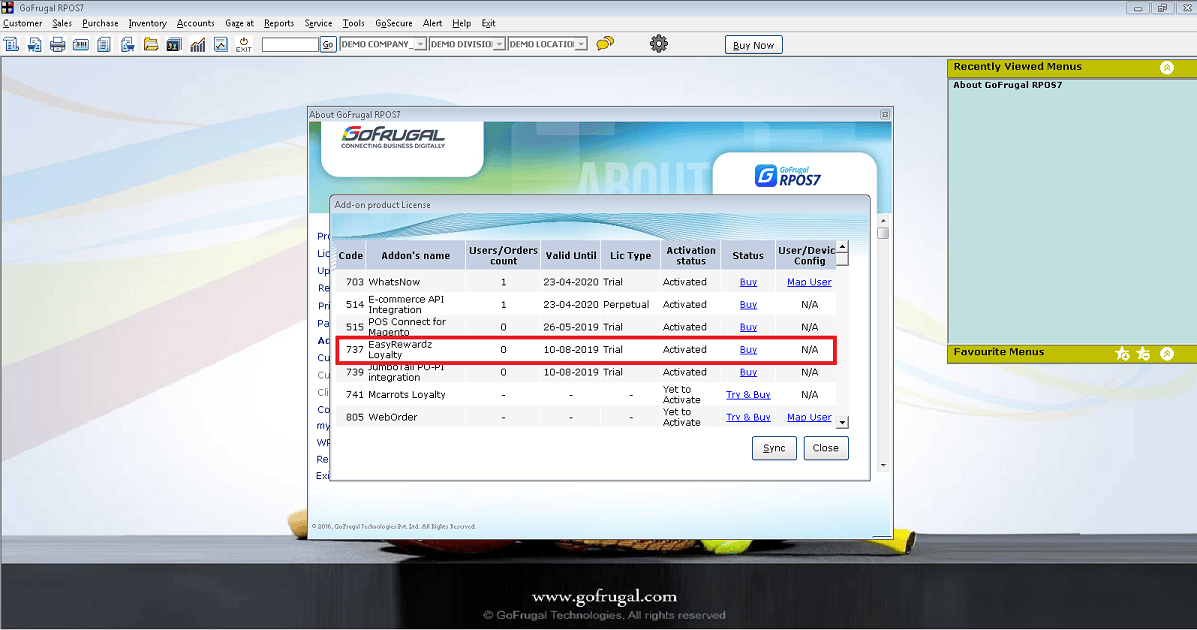The image size is (1197, 630).
Task: Click the About window scrollbar down arrow
Action: (x=883, y=465)
